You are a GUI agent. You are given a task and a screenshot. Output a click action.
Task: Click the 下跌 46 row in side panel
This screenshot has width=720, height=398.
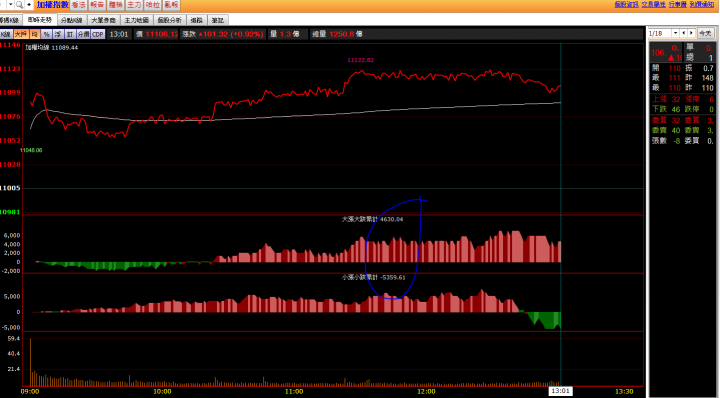[x=666, y=109]
